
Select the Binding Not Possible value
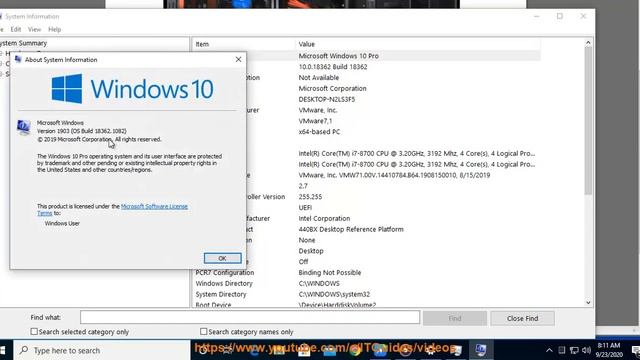330,273
